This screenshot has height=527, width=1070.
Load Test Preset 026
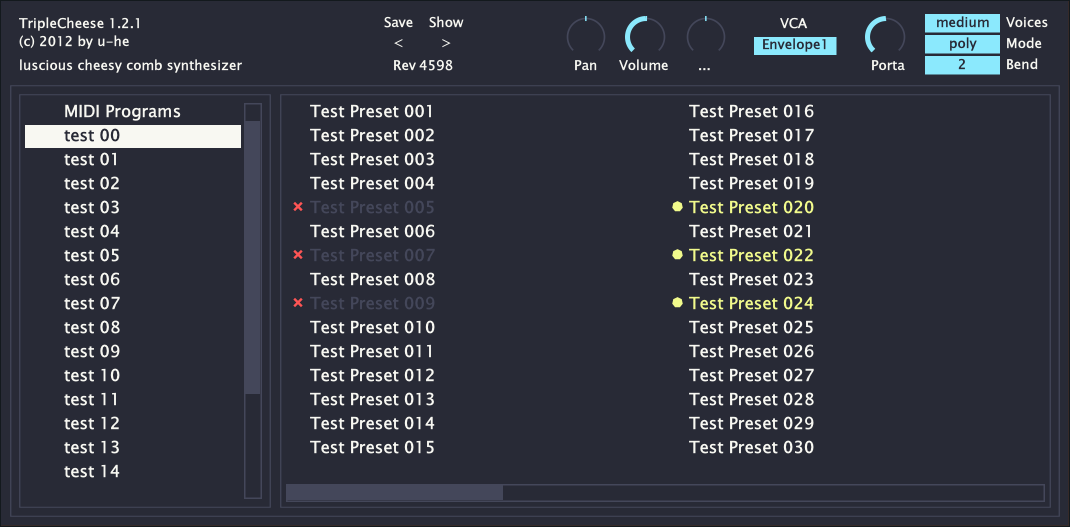751,351
